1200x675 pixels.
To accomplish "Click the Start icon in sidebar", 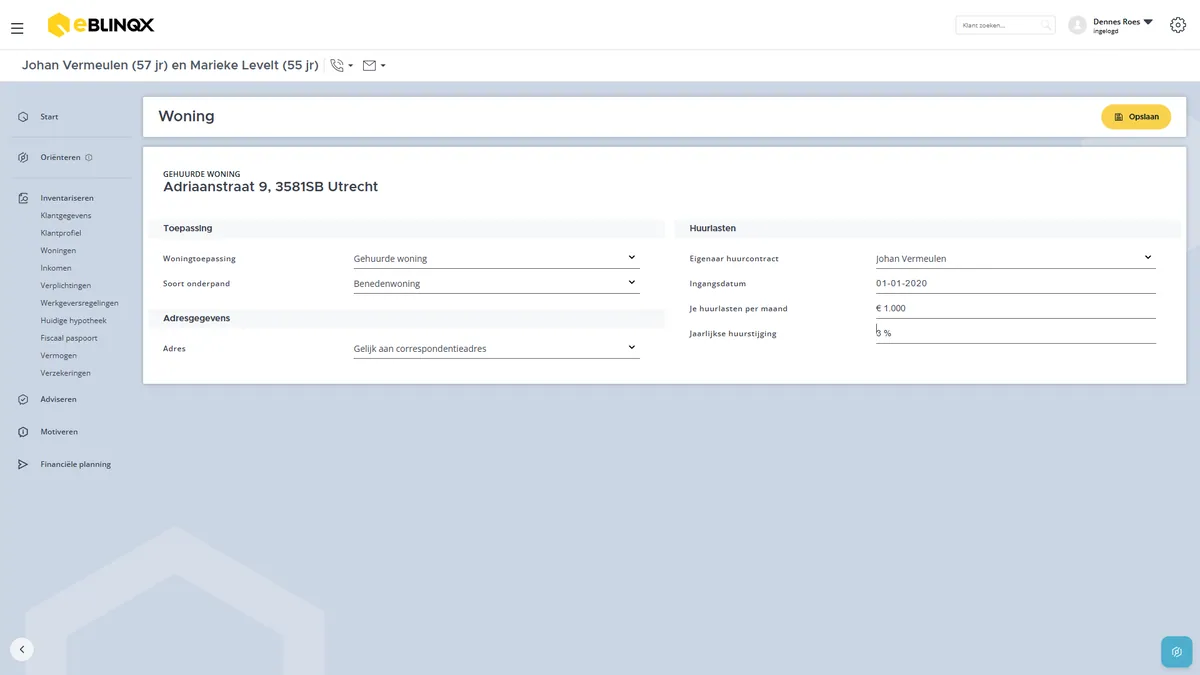I will click(x=23, y=117).
